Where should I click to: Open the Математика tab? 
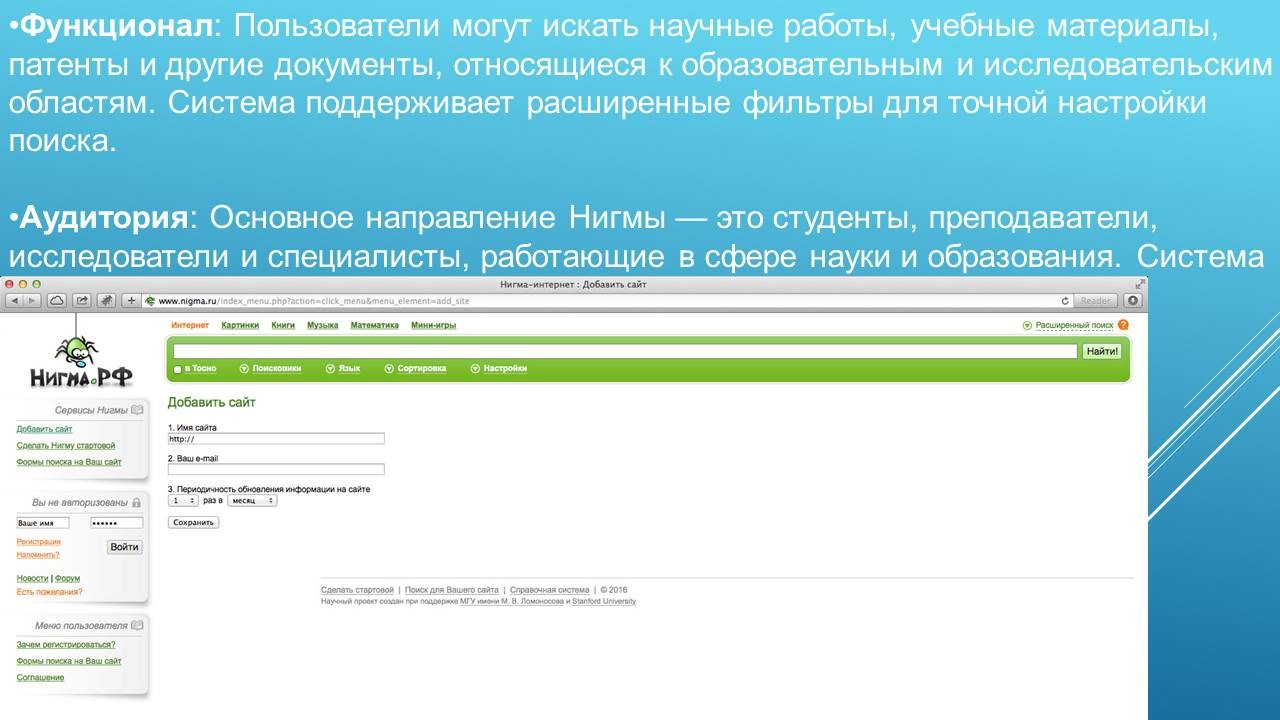point(374,325)
